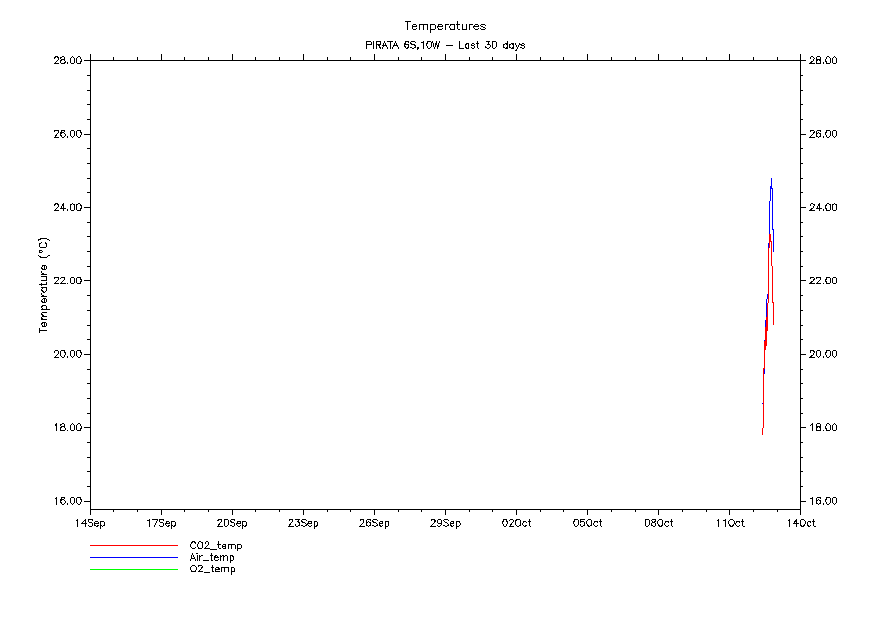Click the line sample beside Air_temp
Image resolution: width=891 pixels, height=630 pixels.
click(x=132, y=557)
